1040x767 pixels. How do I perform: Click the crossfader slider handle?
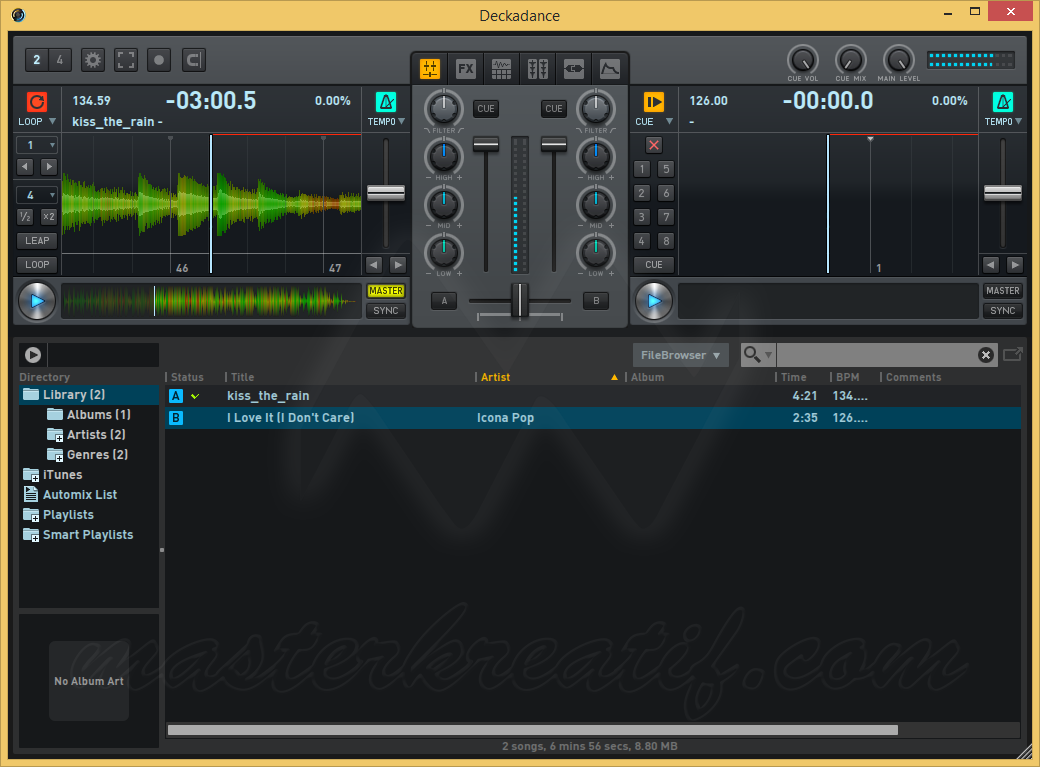tap(520, 300)
